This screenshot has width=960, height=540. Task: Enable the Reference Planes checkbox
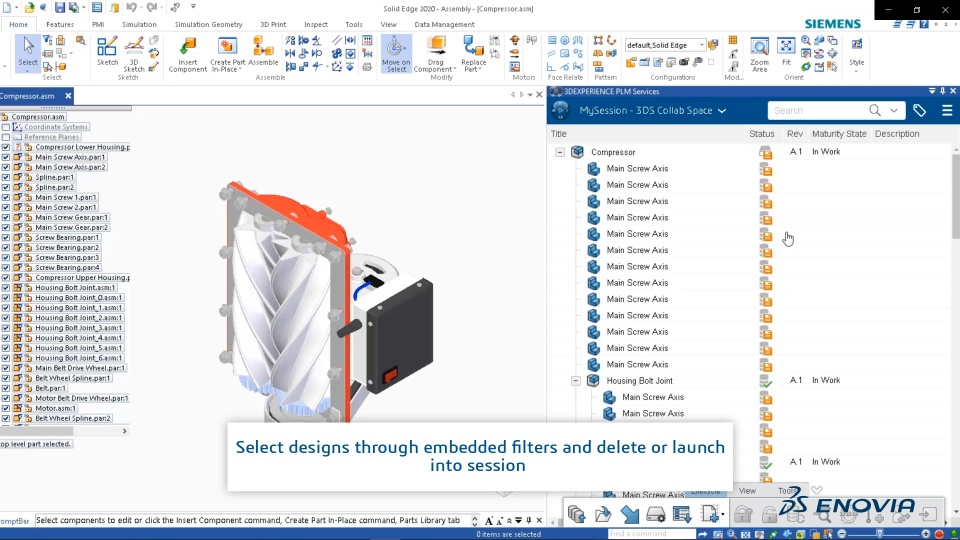coord(6,137)
